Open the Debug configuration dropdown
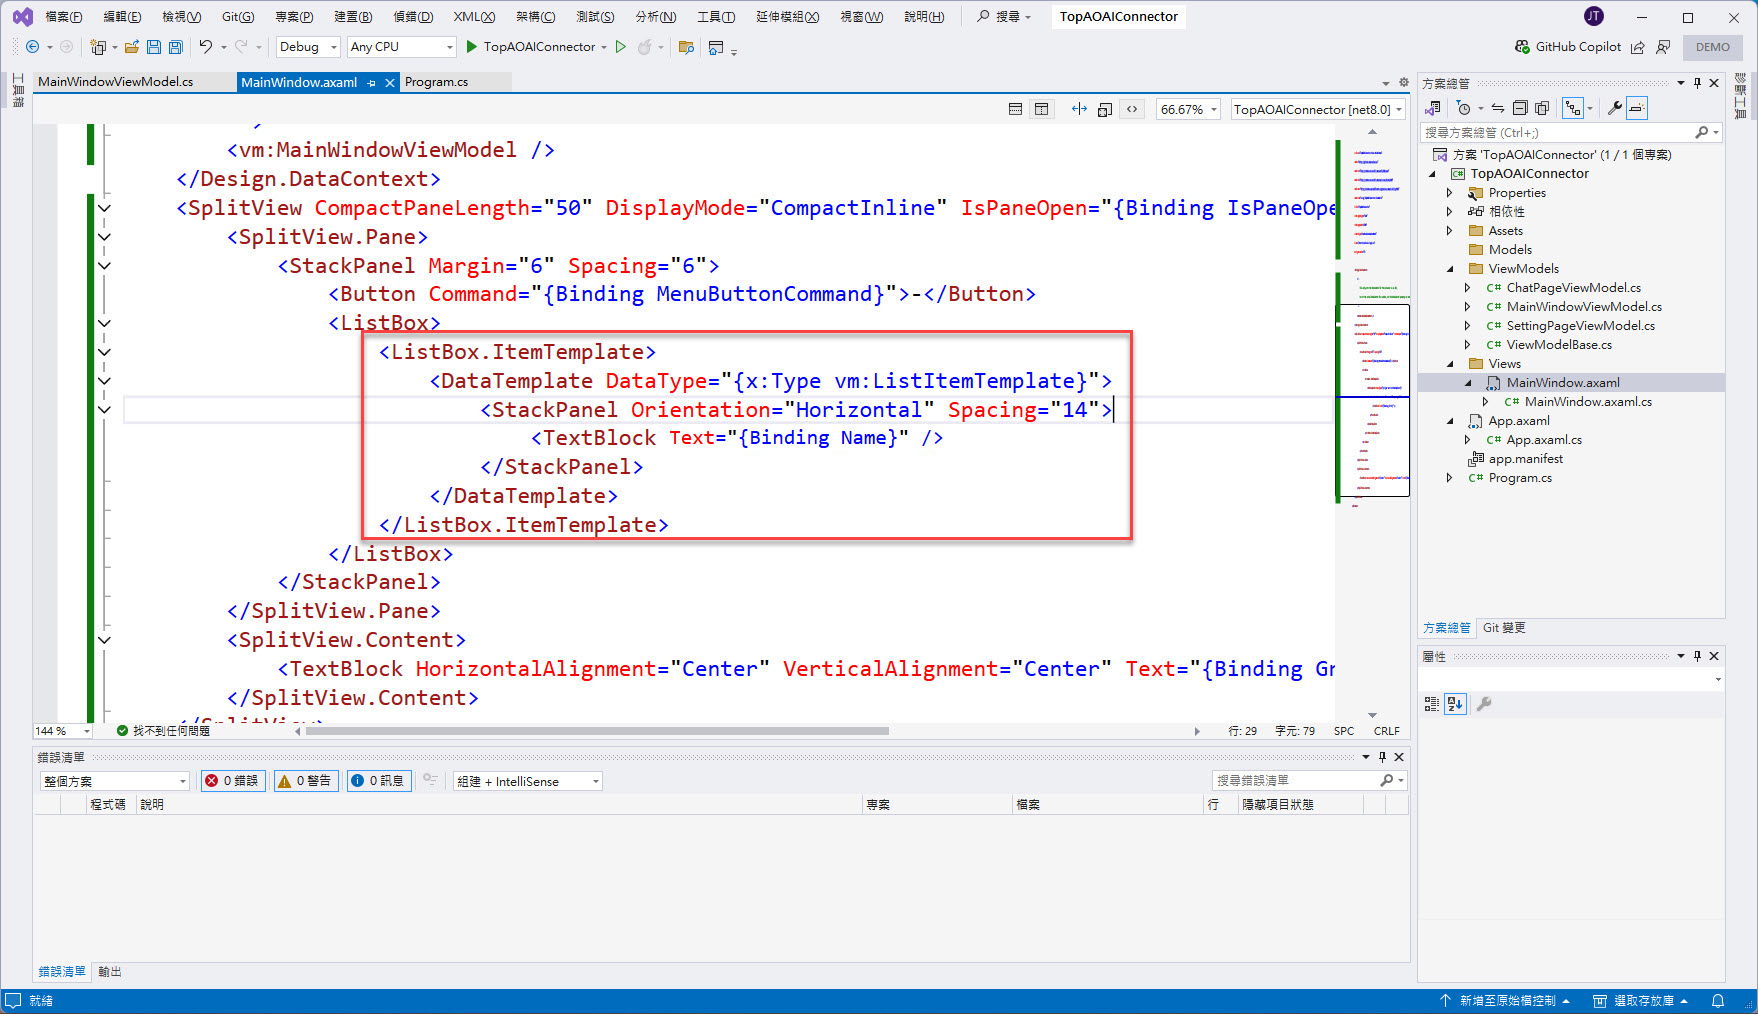The image size is (1758, 1014). 308,47
